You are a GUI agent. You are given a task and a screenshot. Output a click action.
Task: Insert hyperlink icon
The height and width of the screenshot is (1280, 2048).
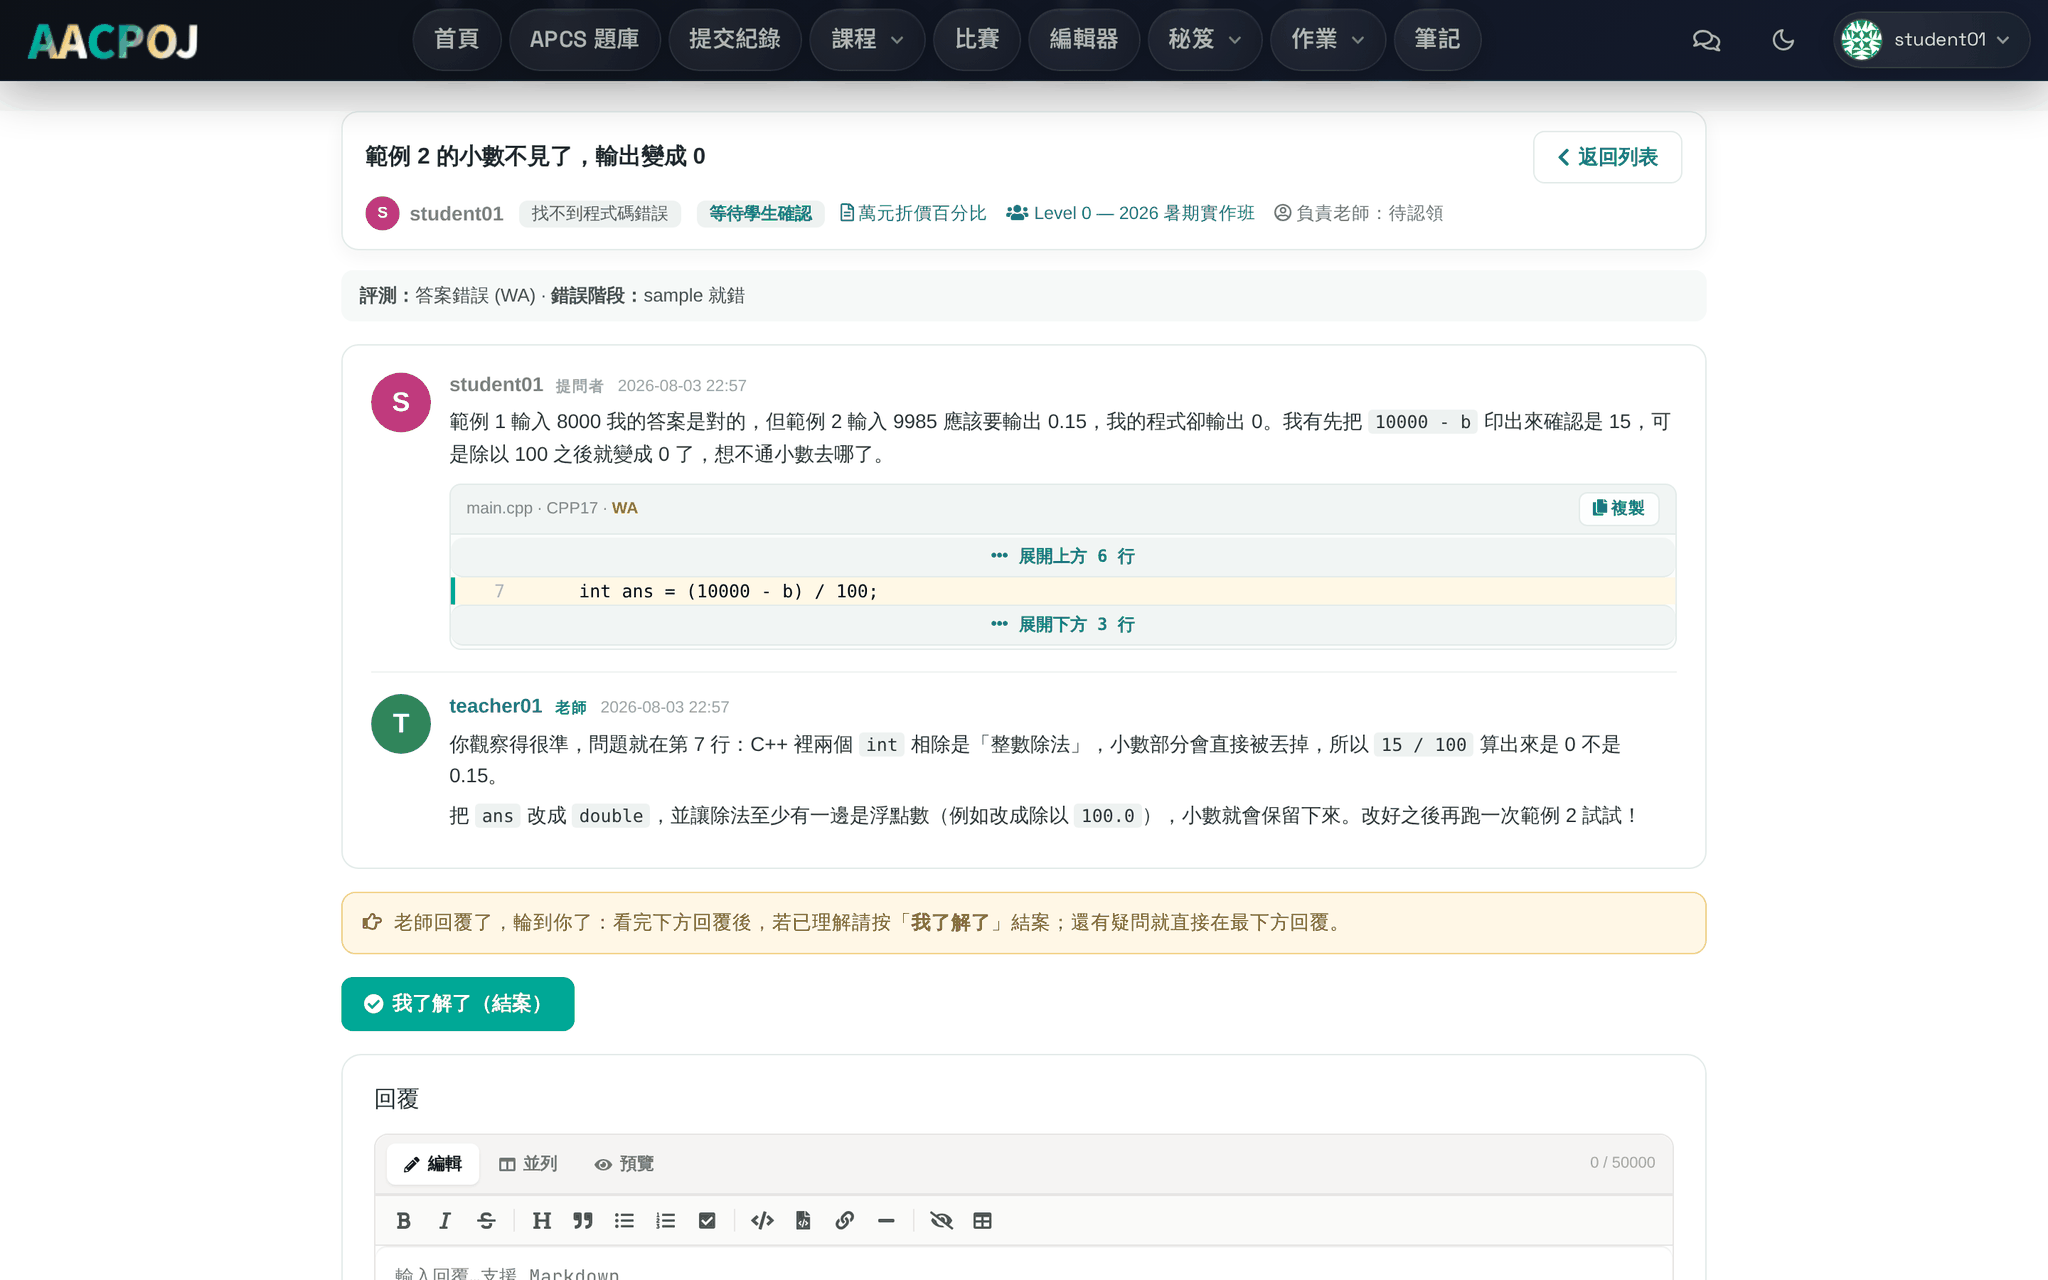(x=845, y=1220)
